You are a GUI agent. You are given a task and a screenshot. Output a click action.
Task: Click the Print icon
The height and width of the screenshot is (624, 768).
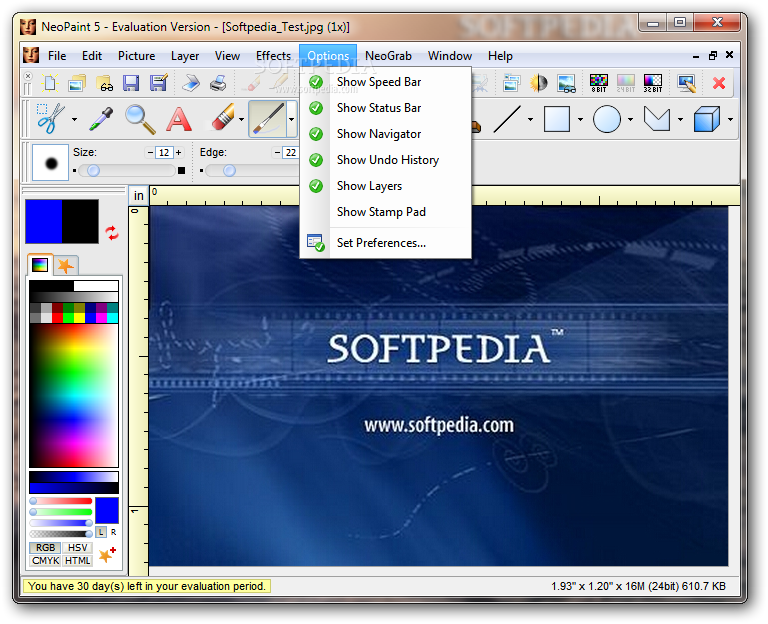coord(218,83)
